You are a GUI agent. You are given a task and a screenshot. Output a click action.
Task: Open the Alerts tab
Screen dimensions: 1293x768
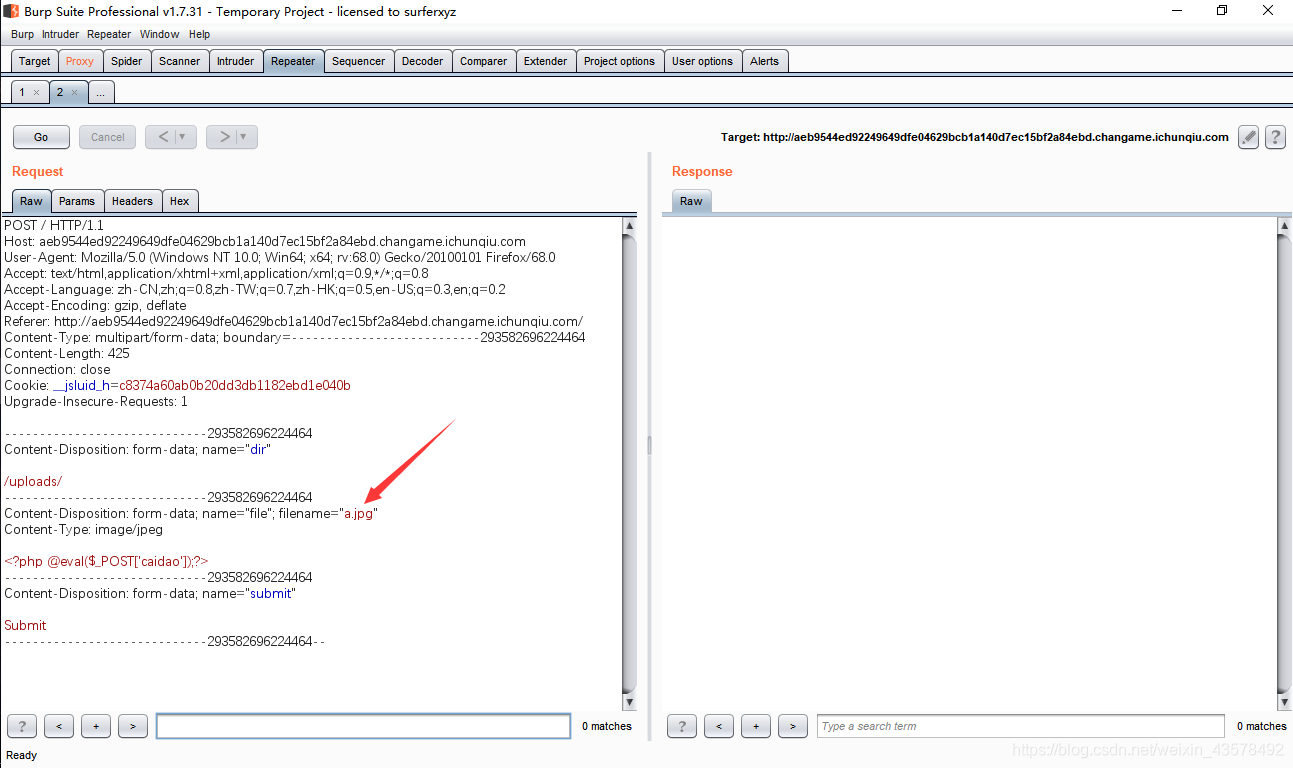765,61
